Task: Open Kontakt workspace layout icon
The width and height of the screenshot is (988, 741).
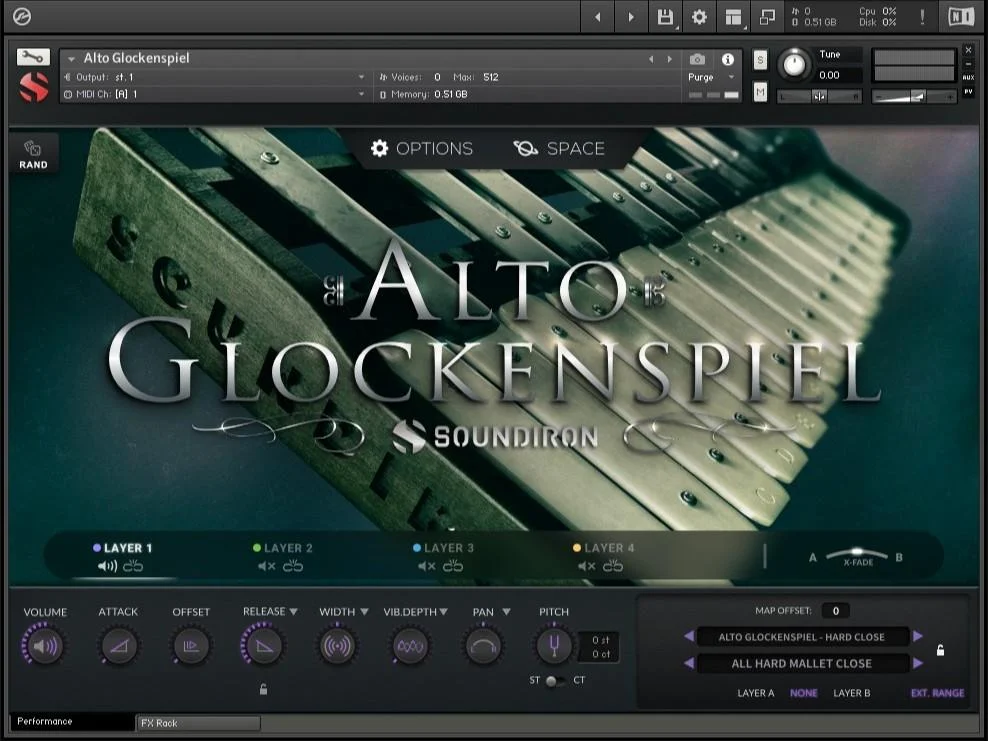Action: point(736,17)
